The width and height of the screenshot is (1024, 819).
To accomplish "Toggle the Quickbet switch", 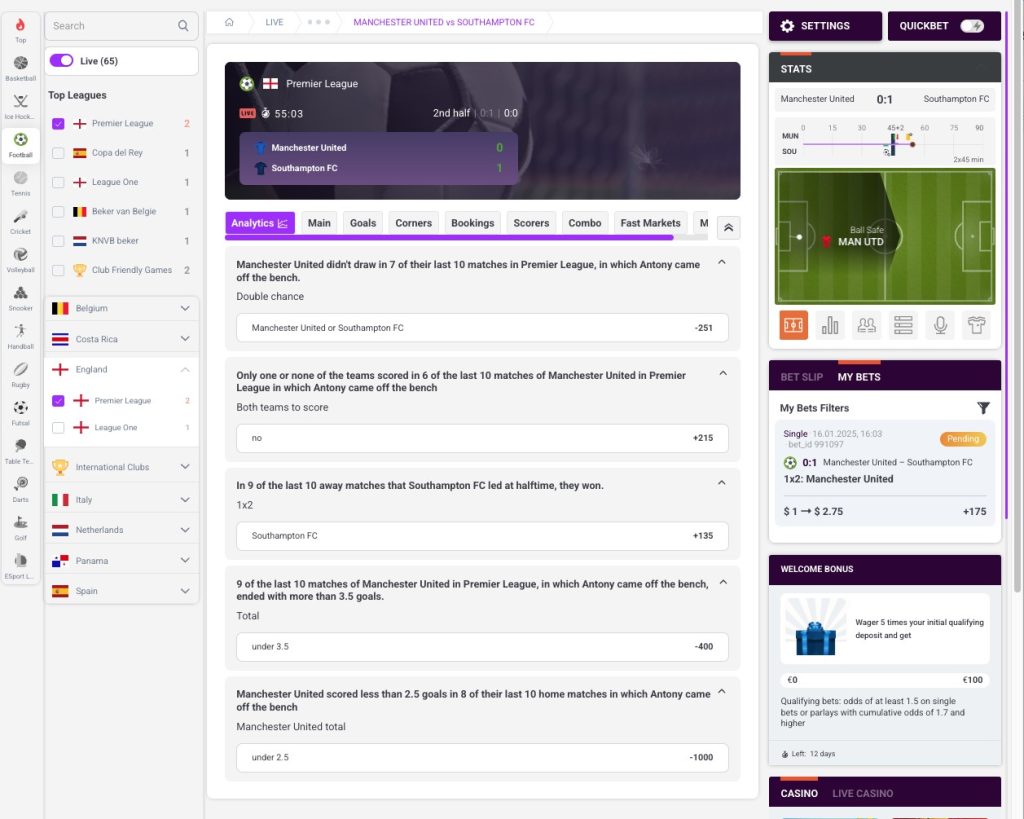I will tap(972, 26).
